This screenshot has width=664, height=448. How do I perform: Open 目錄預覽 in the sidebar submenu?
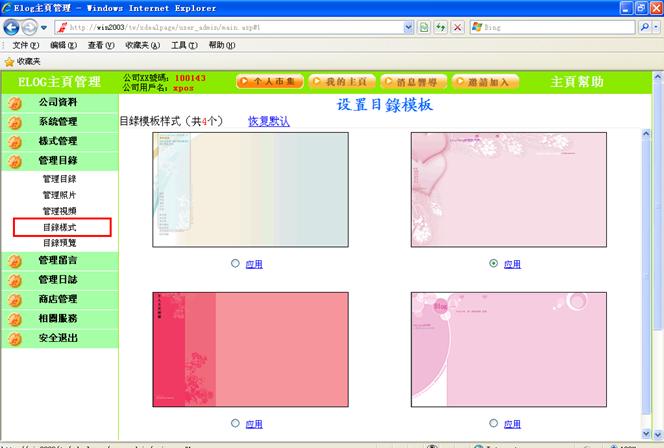[x=59, y=243]
